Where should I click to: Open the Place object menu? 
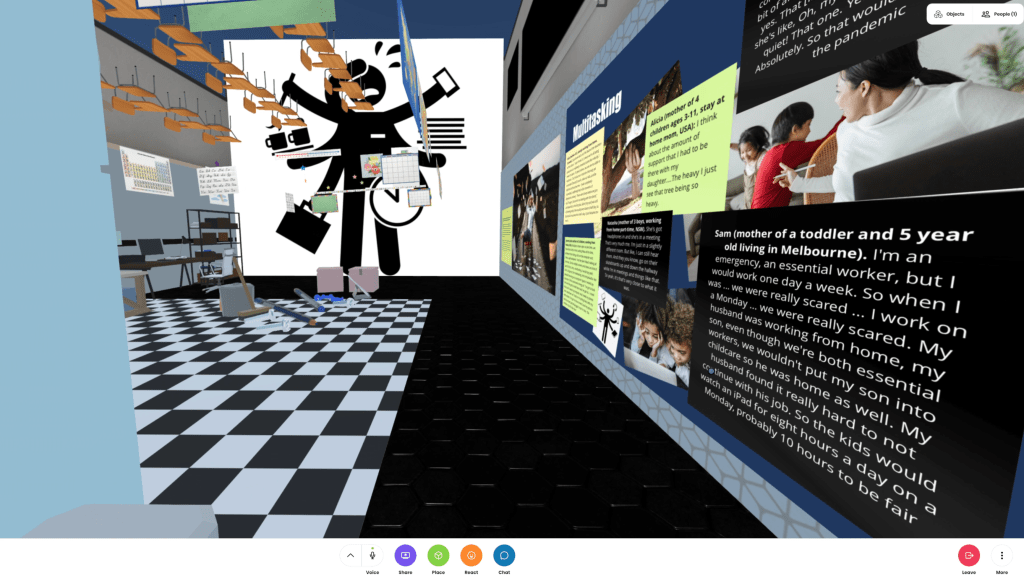[x=438, y=555]
